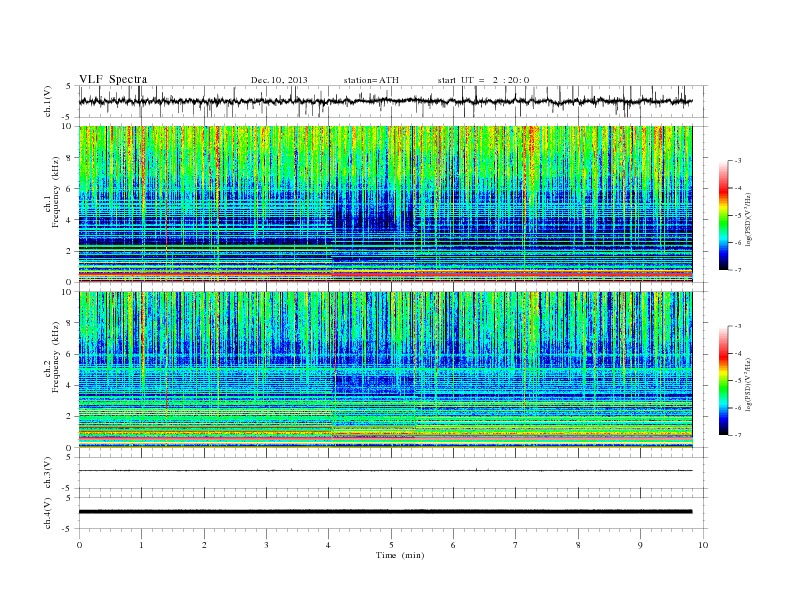Click ch.1 color bar "-3" tick label

(x=737, y=161)
